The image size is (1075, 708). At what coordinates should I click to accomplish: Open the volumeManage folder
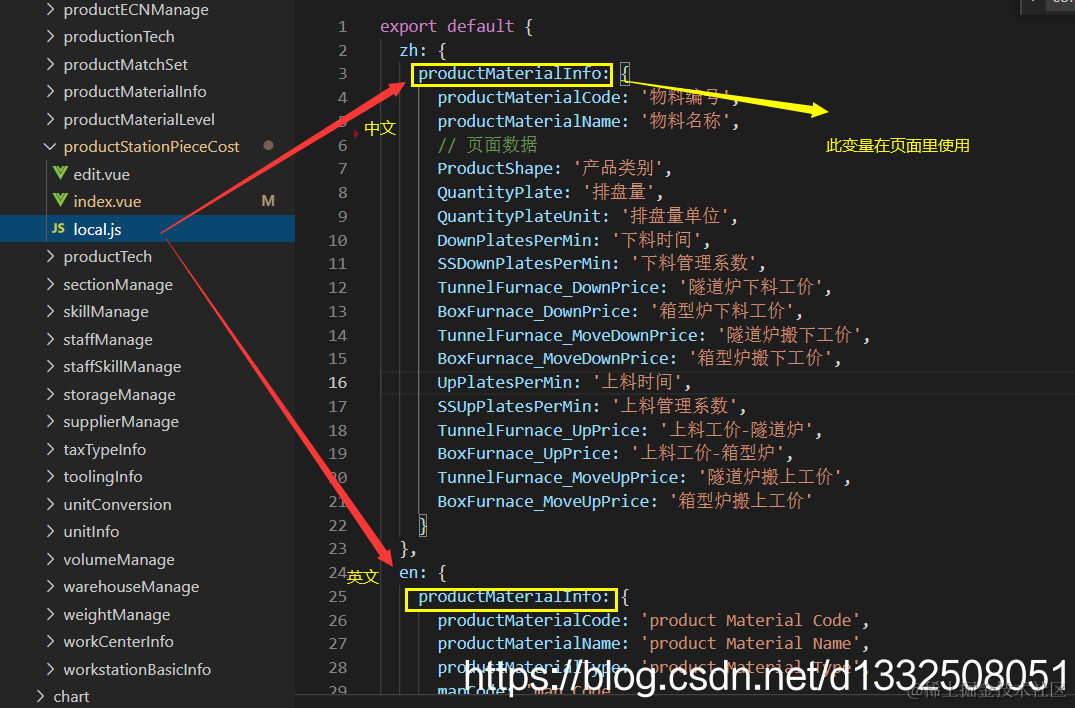tap(119, 559)
